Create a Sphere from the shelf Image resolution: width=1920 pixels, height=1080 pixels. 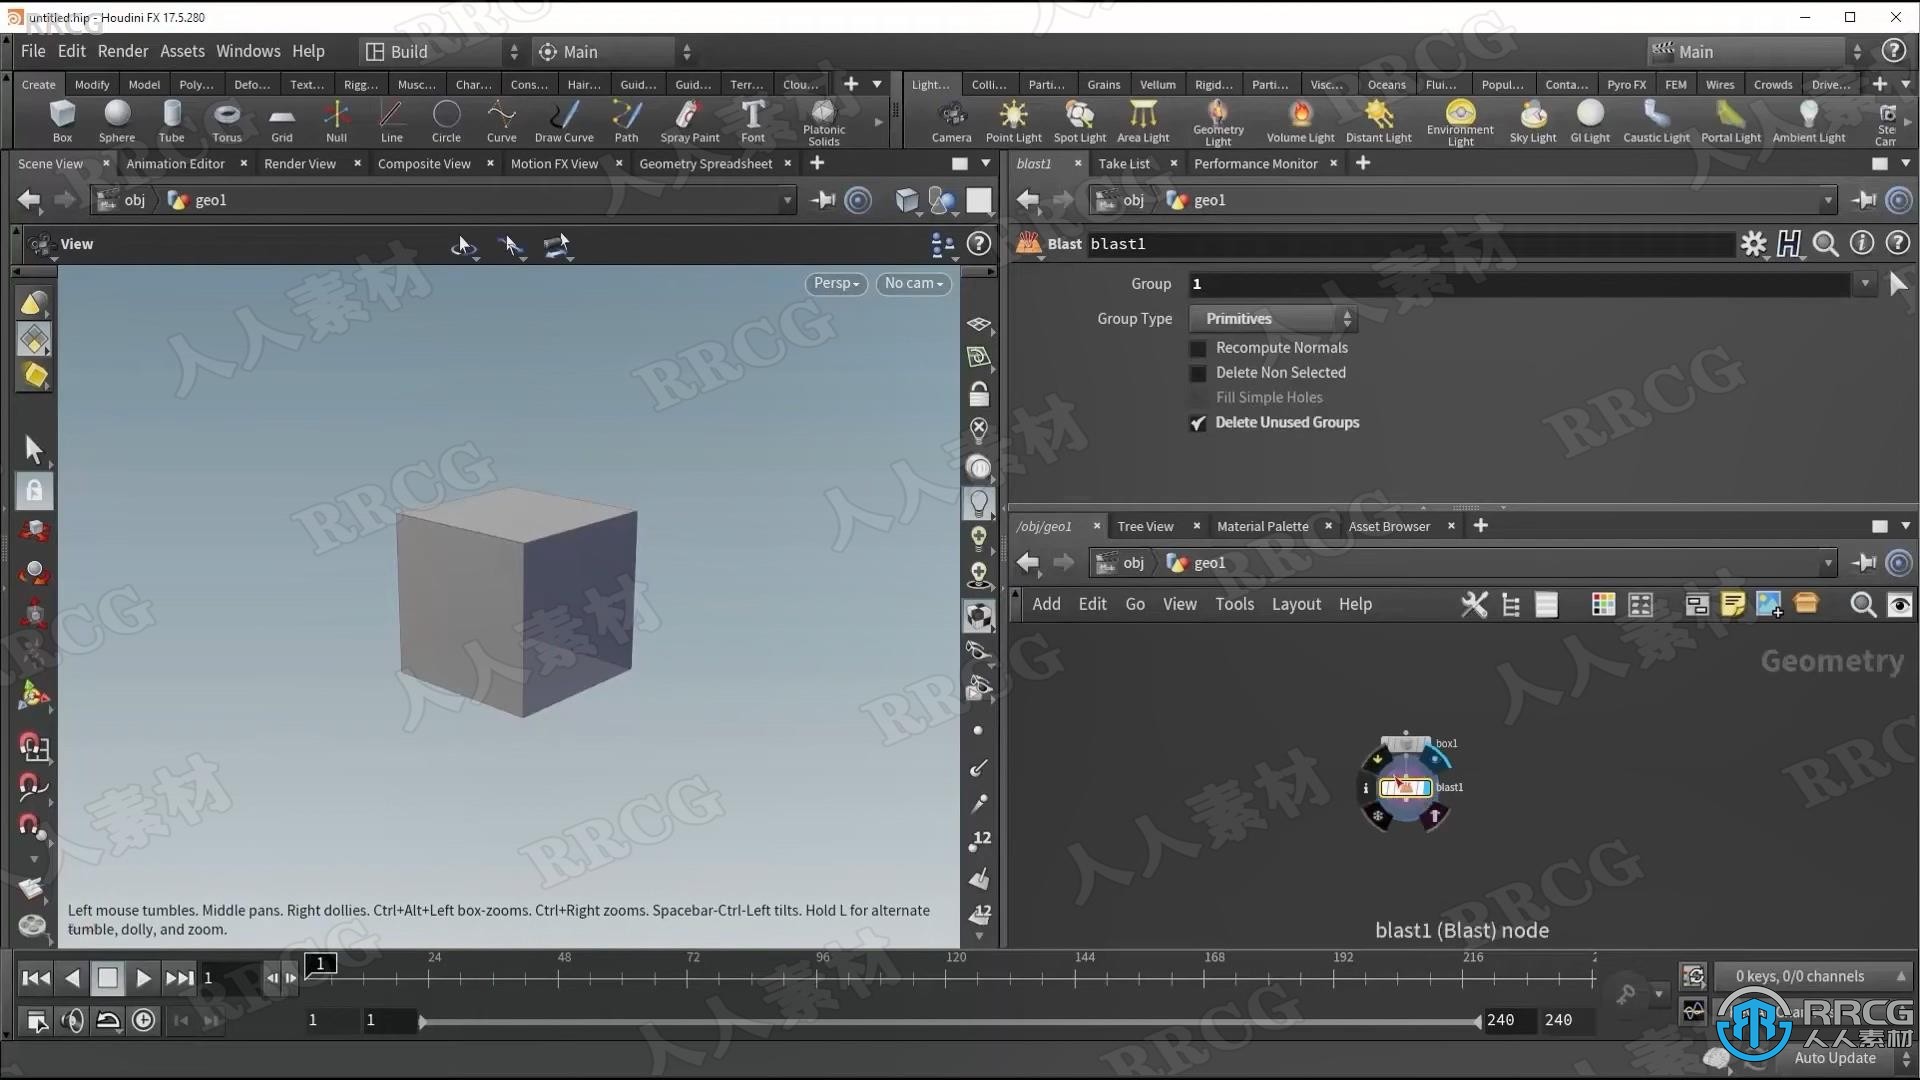coord(117,121)
